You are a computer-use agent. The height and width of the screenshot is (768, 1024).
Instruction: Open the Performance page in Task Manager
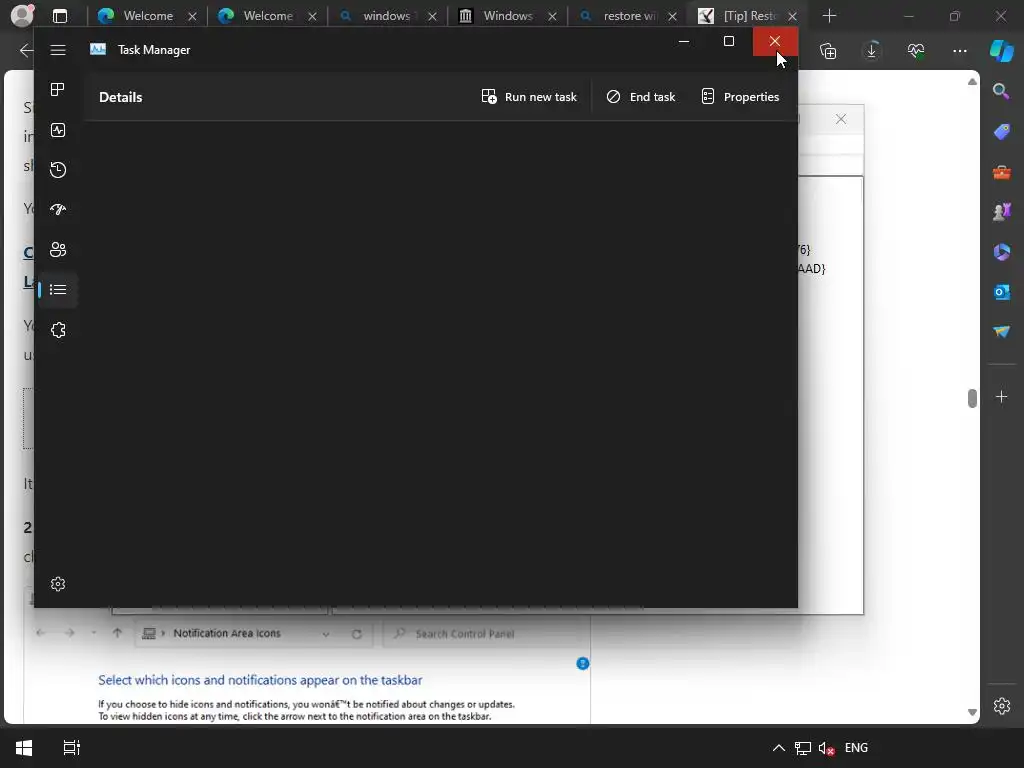58,130
